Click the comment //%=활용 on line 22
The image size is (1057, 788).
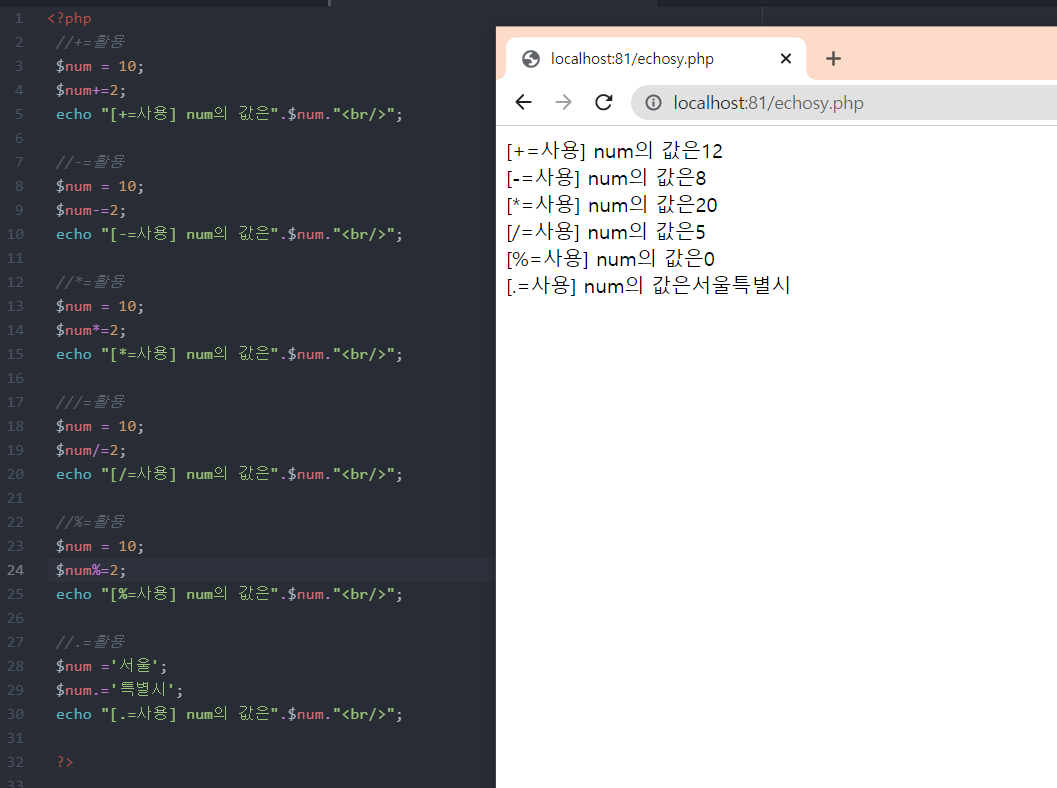(90, 522)
